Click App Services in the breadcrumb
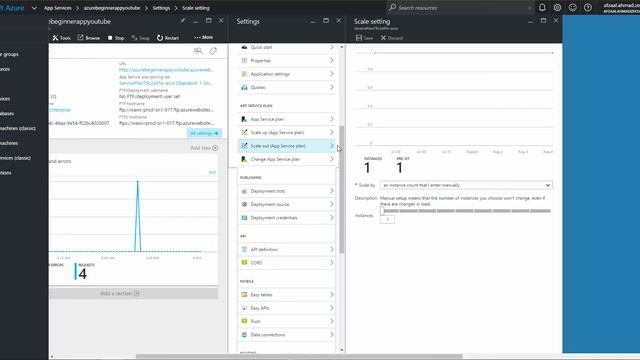 pos(58,8)
